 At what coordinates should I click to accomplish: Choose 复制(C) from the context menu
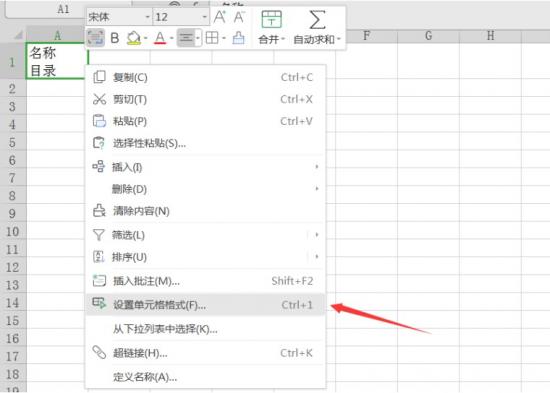[205, 77]
